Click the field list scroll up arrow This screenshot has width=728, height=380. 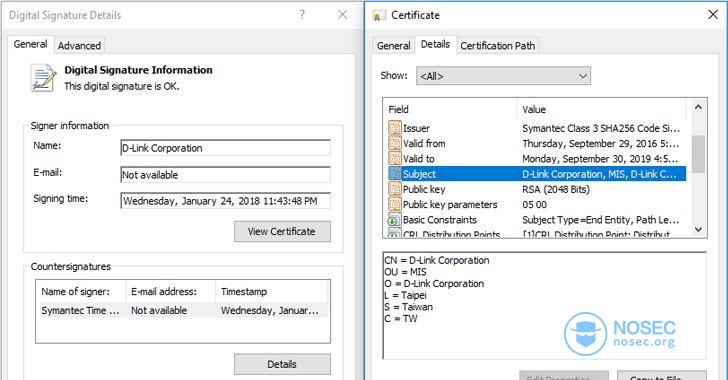click(x=698, y=107)
